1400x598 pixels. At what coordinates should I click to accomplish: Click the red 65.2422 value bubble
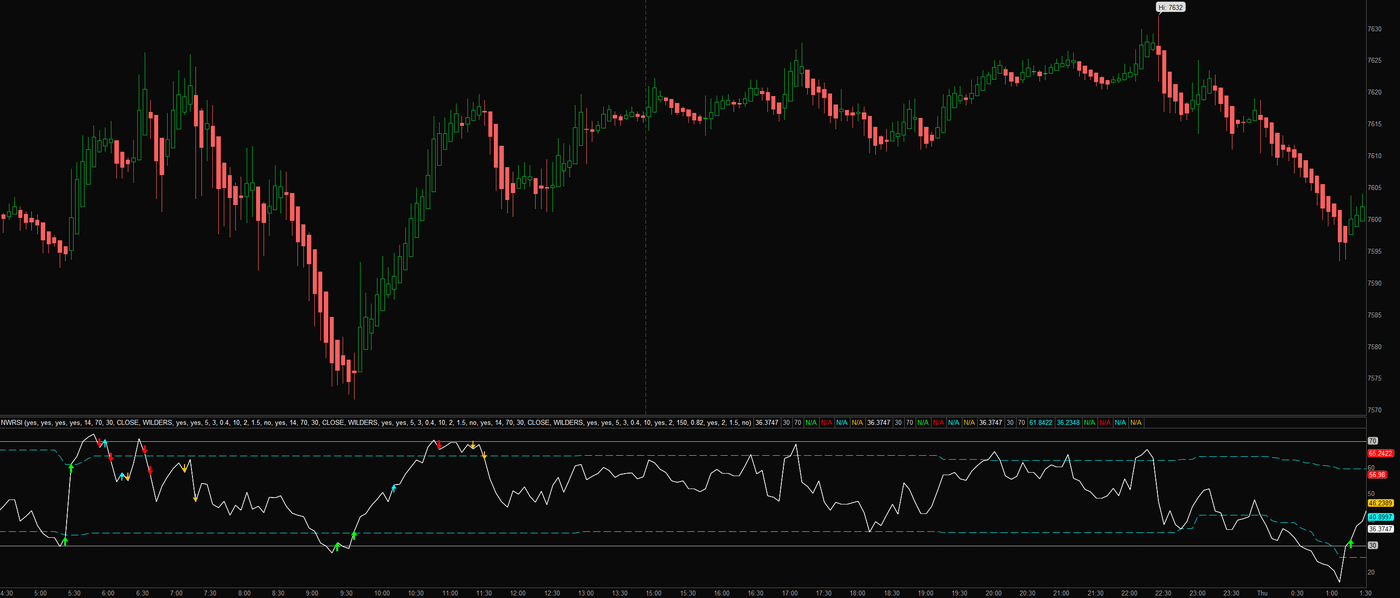pos(1380,454)
